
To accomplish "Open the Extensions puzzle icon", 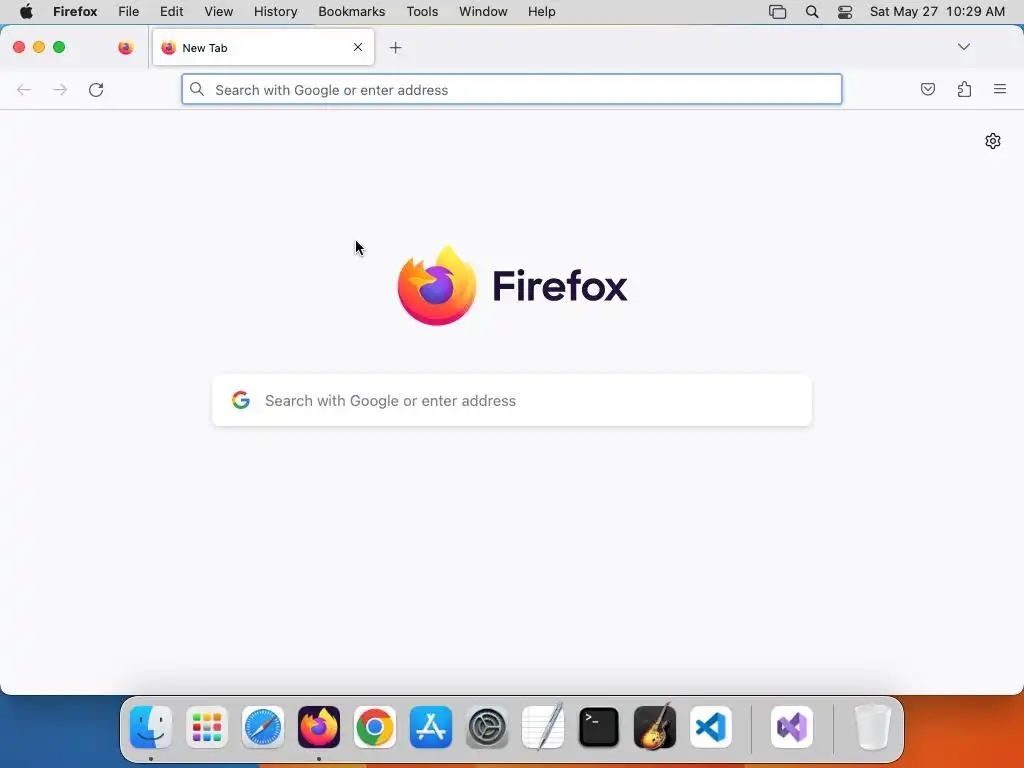I will point(964,89).
